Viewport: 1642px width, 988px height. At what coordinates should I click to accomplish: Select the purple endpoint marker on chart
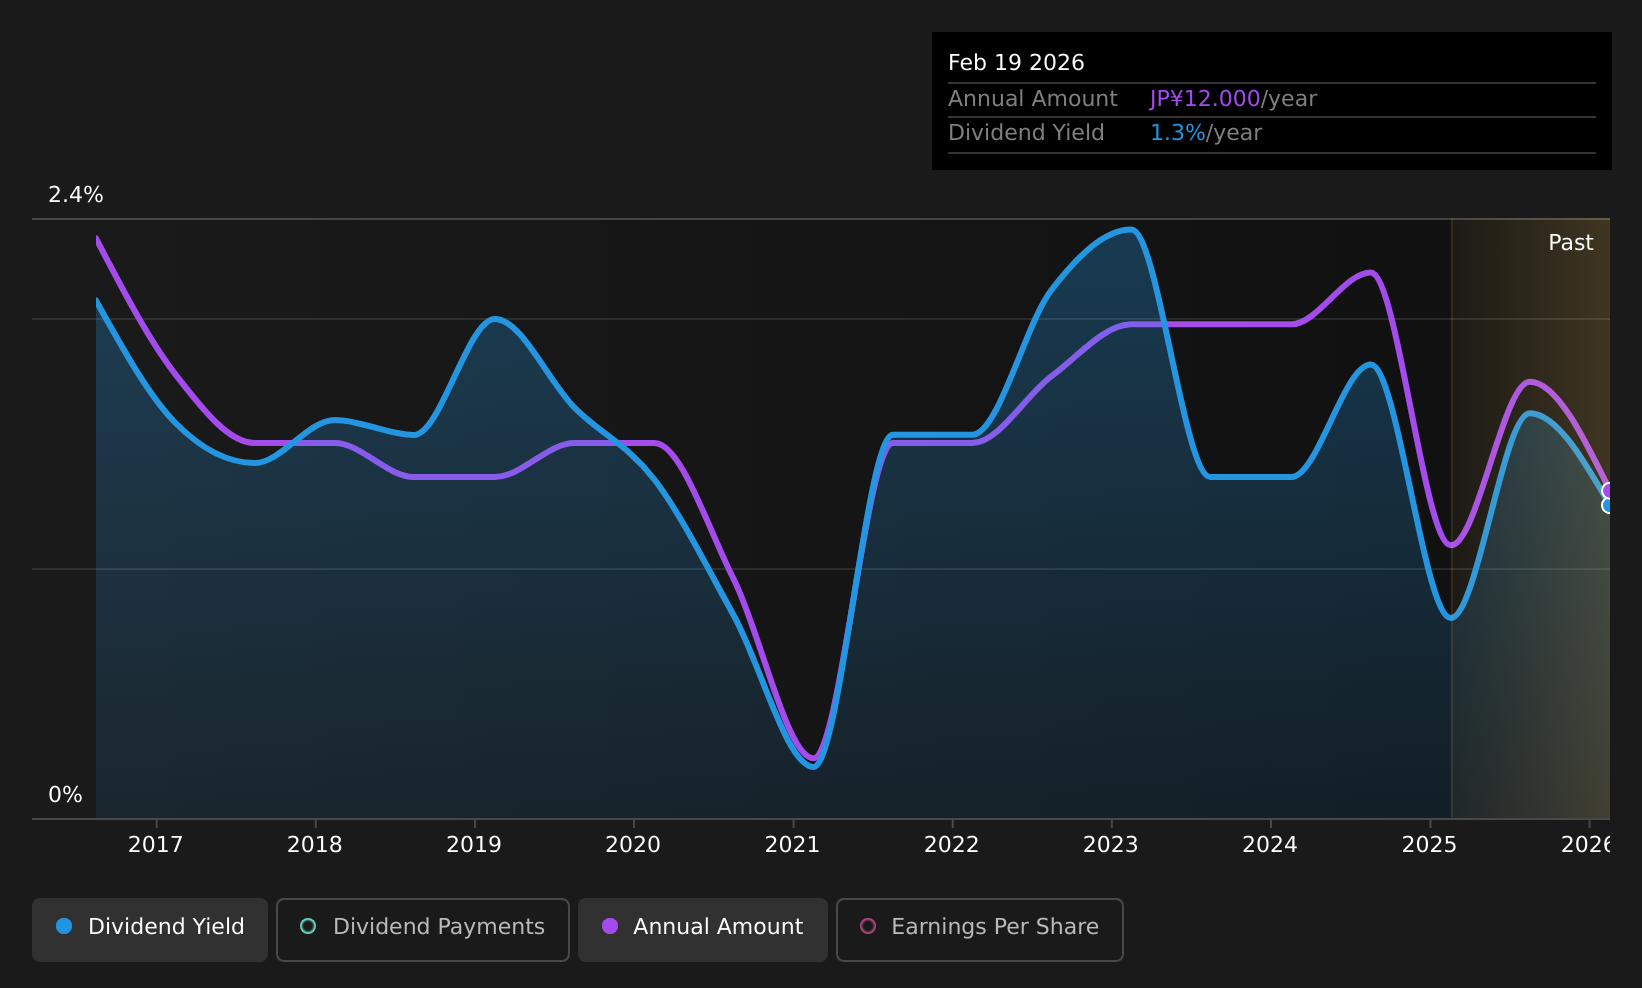click(x=1608, y=490)
